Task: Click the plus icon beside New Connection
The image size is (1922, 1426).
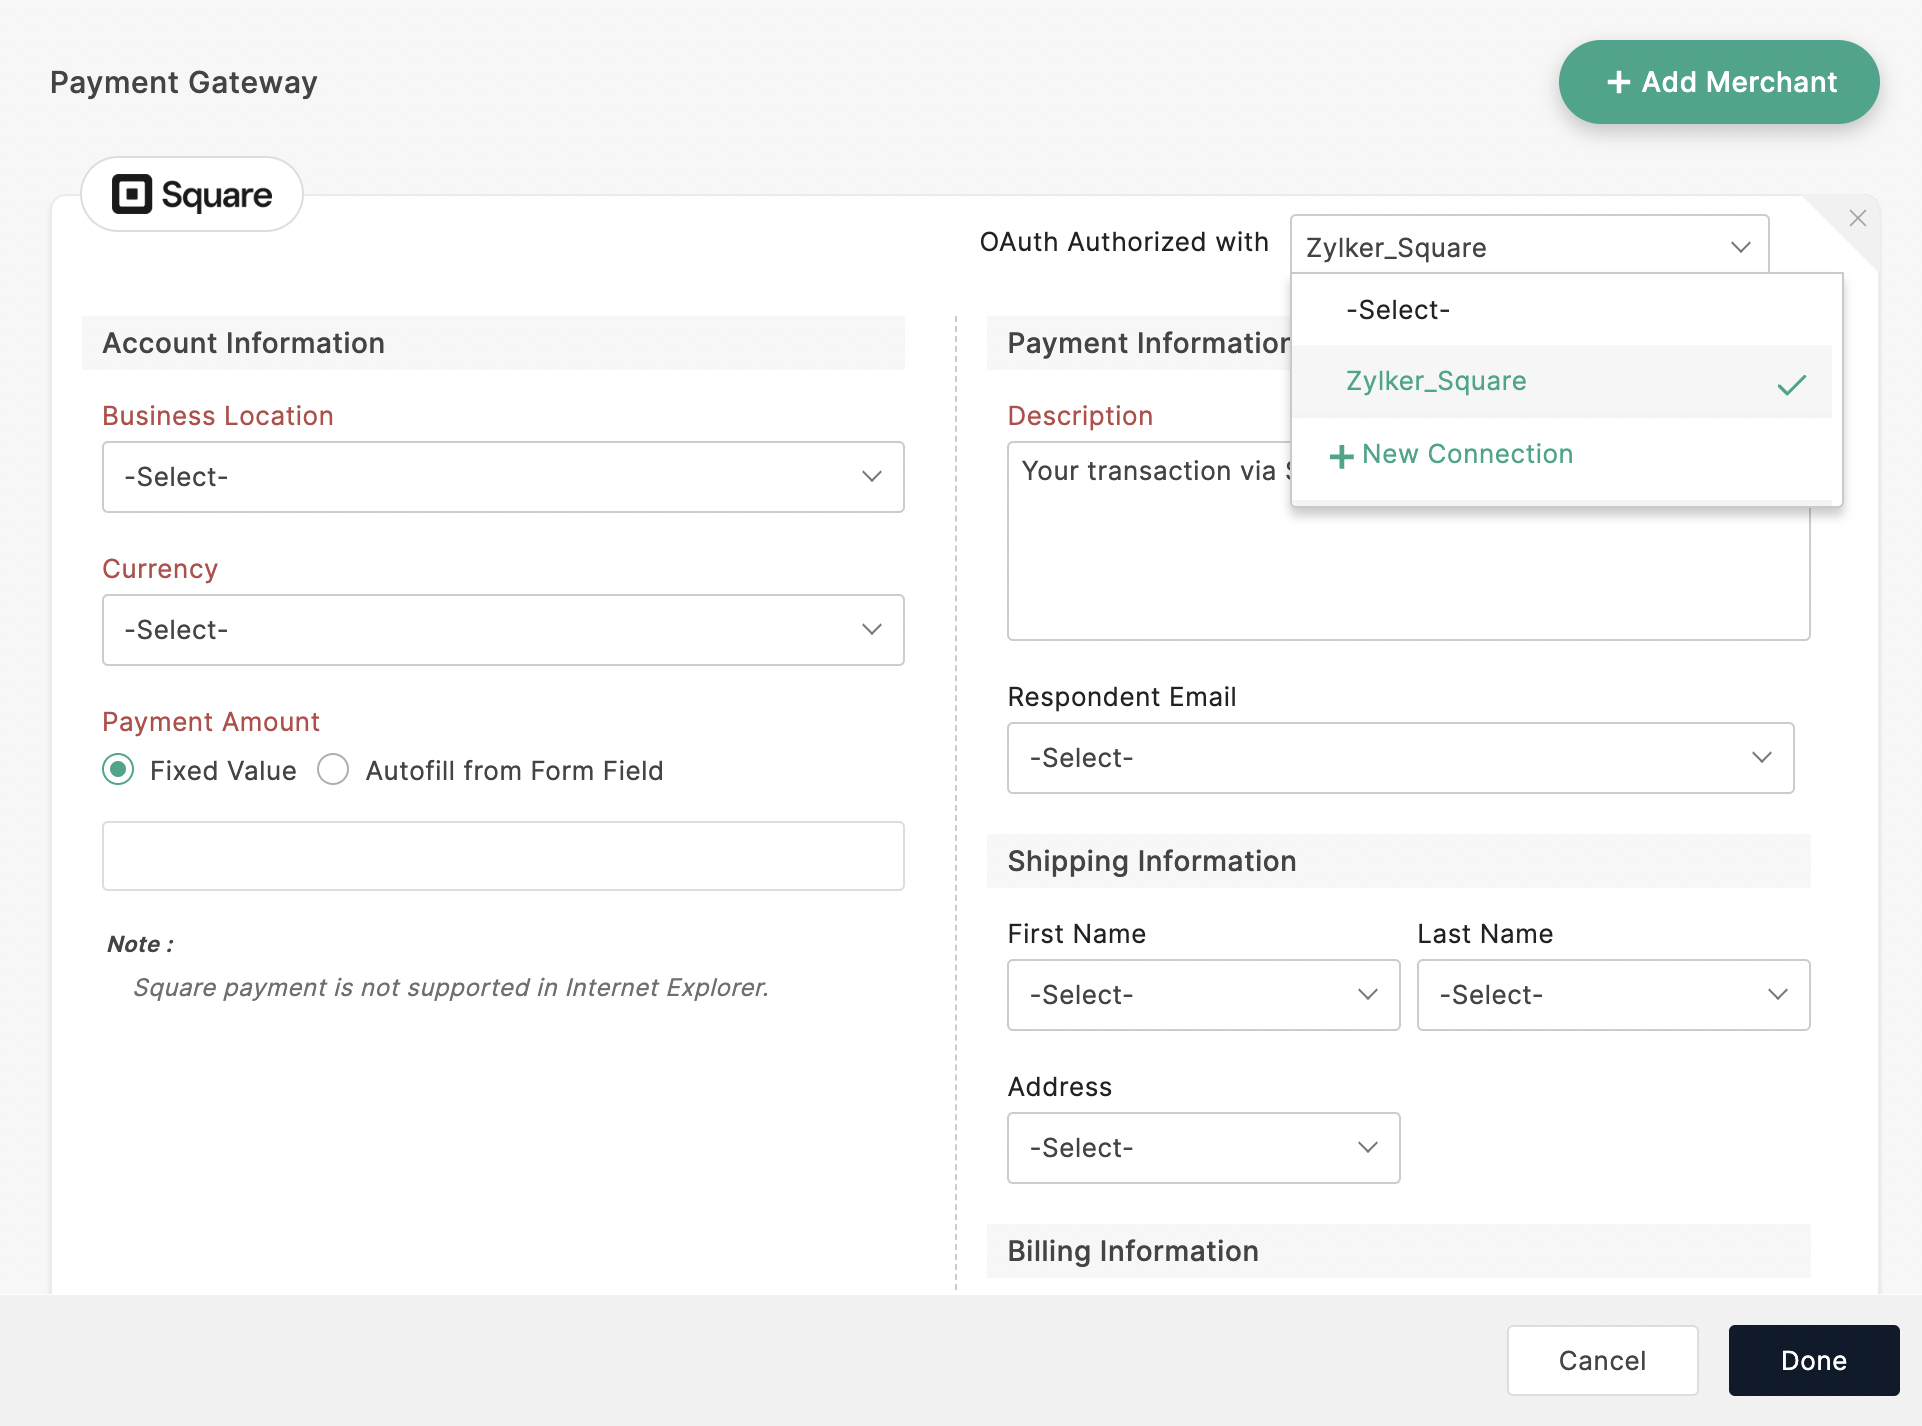Action: tap(1341, 456)
